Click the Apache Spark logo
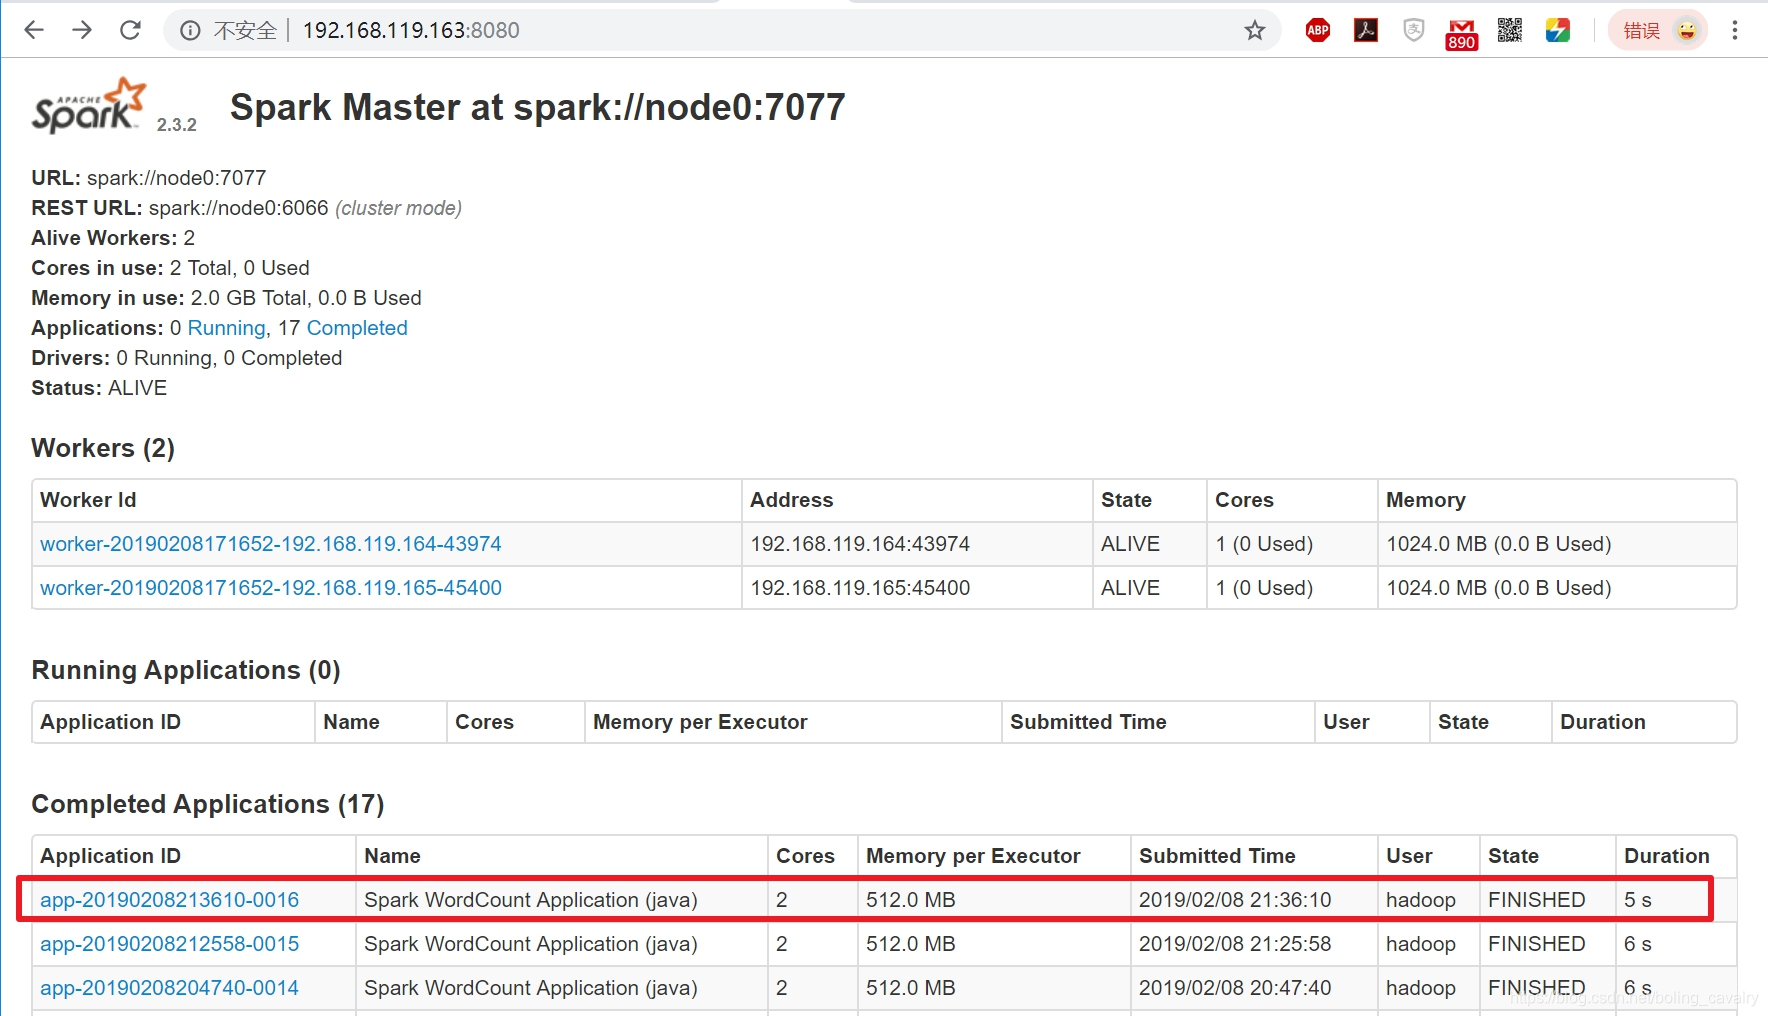This screenshot has height=1016, width=1768. pos(88,106)
